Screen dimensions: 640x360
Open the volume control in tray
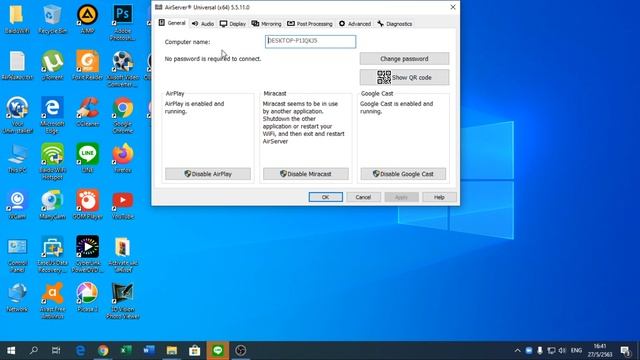(562, 350)
